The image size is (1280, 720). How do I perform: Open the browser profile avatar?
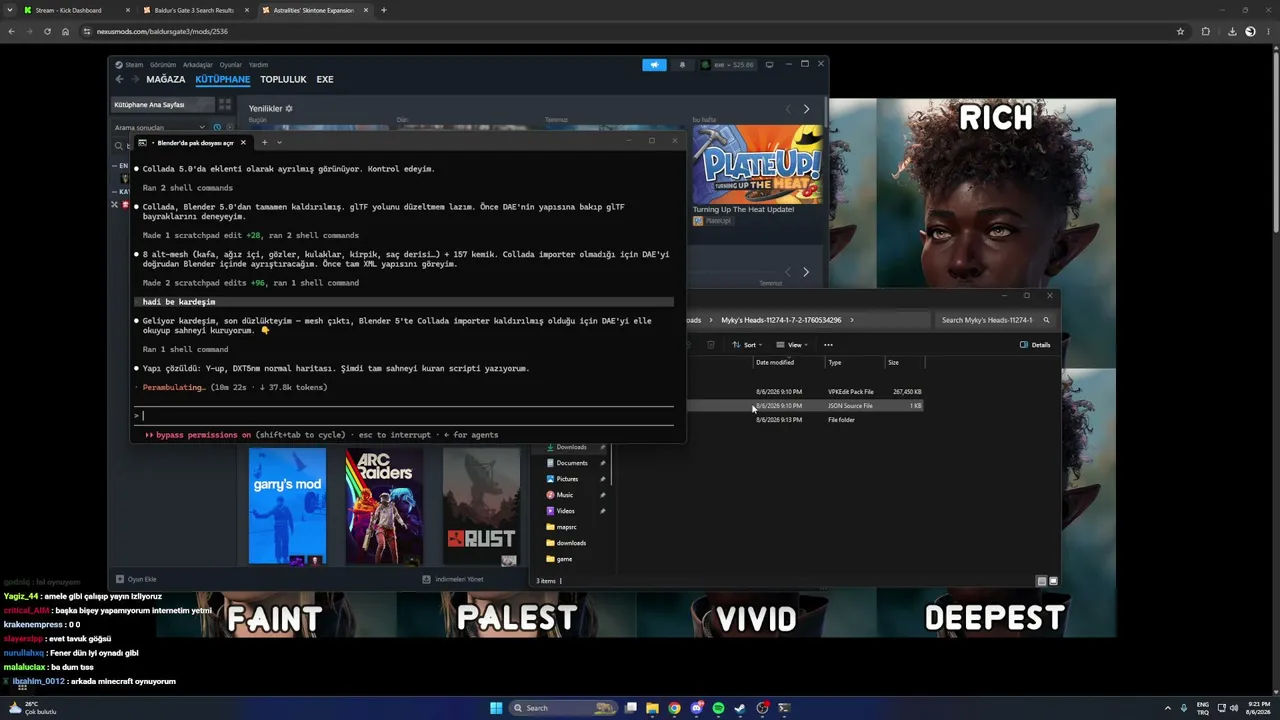1250,31
